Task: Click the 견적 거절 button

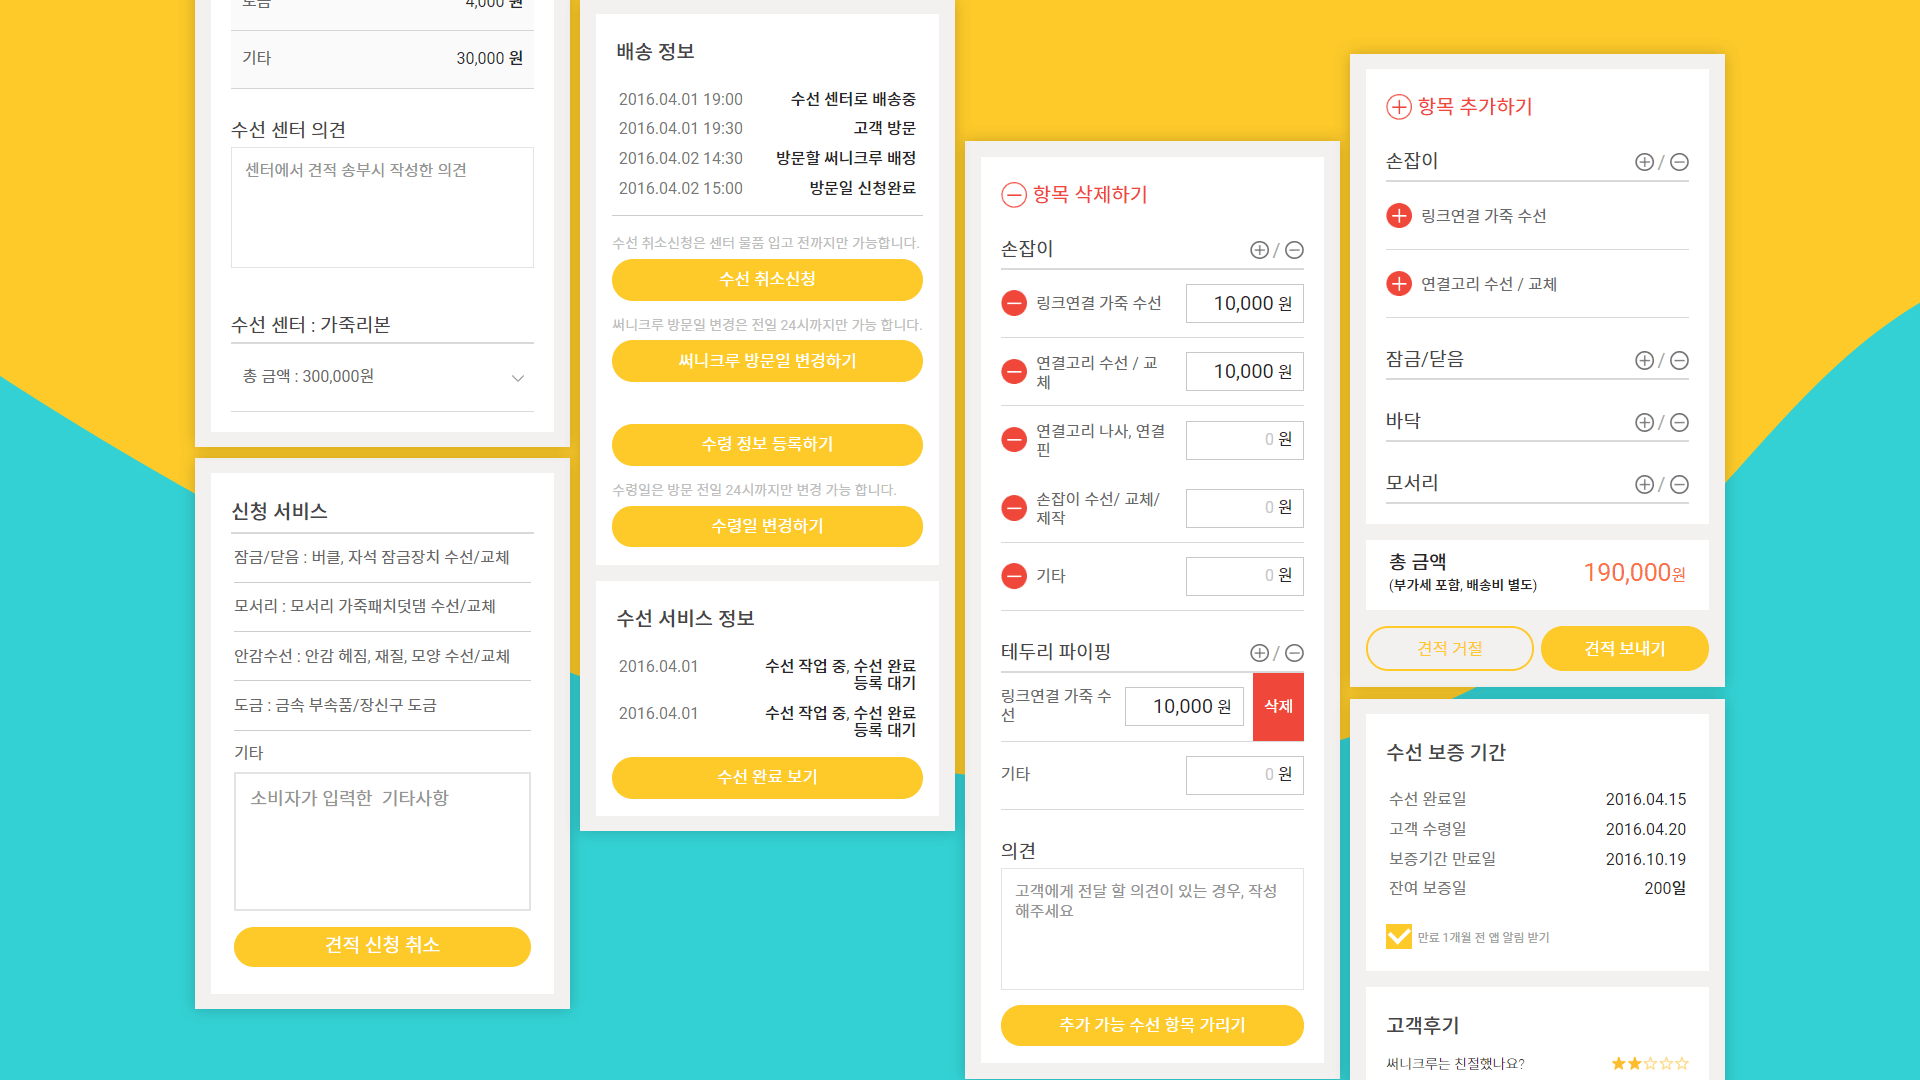Action: pyautogui.click(x=1449, y=648)
